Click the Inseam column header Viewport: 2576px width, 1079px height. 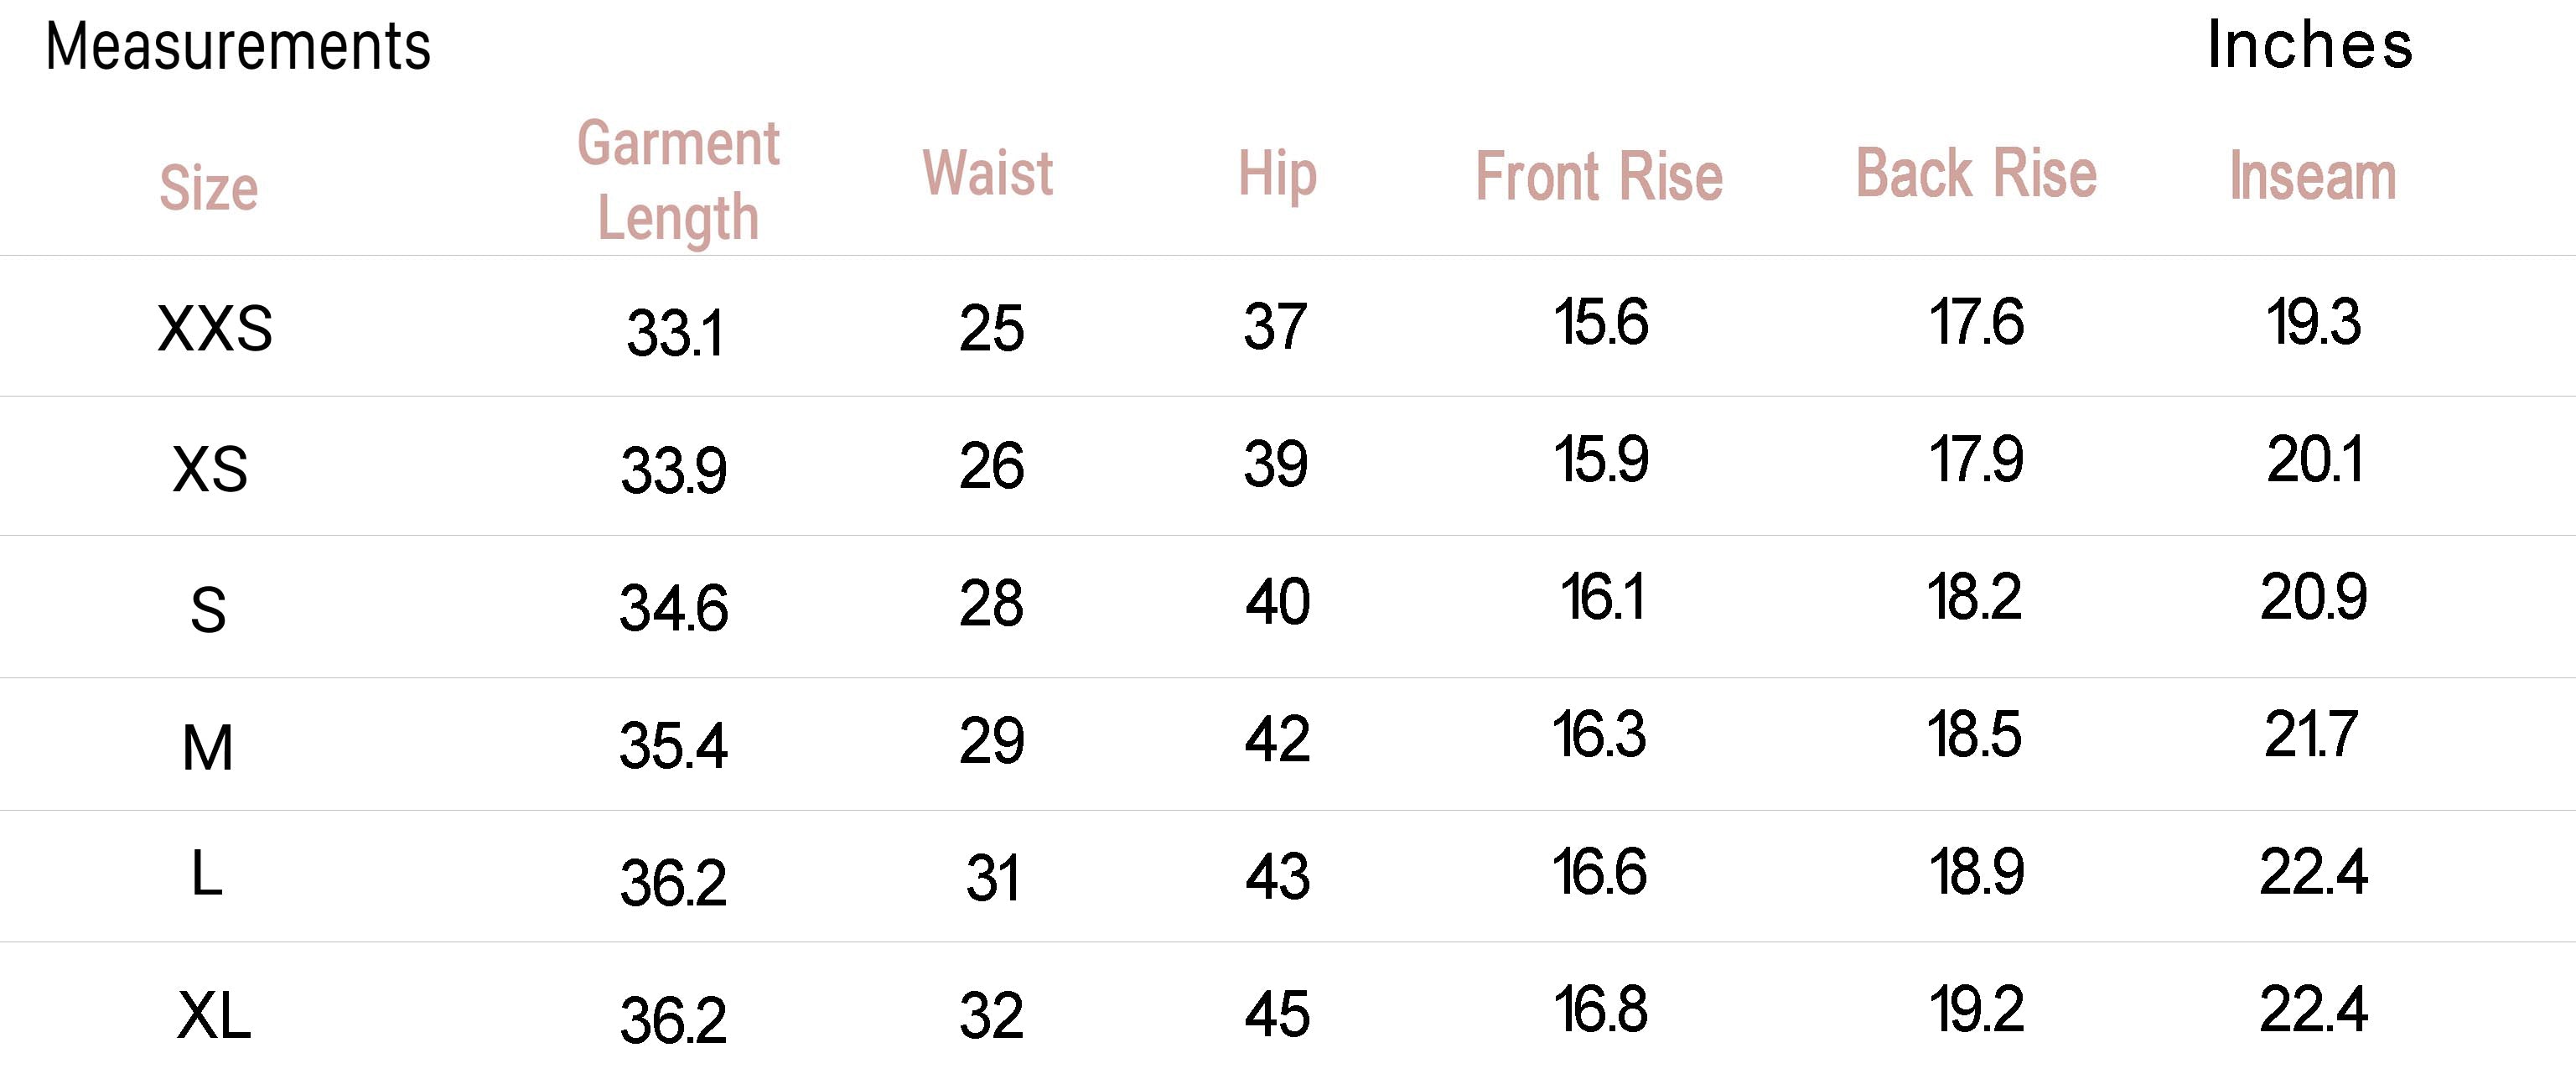(2312, 177)
